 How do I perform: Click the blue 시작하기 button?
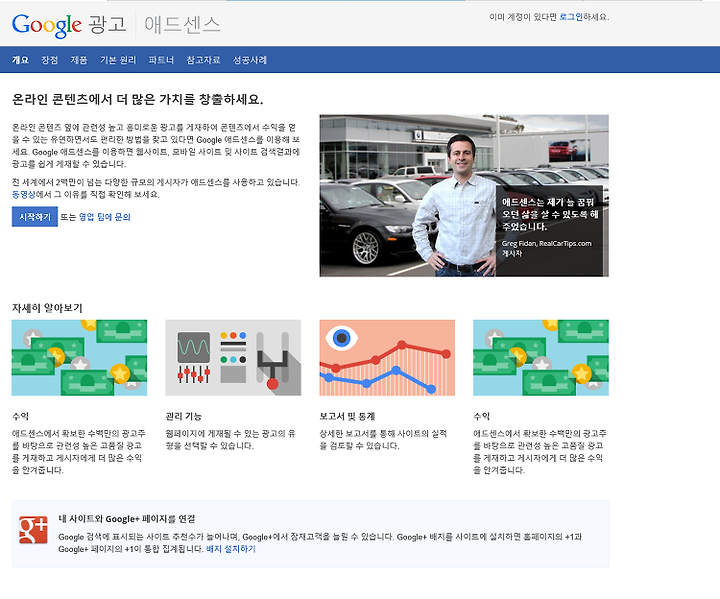35,216
